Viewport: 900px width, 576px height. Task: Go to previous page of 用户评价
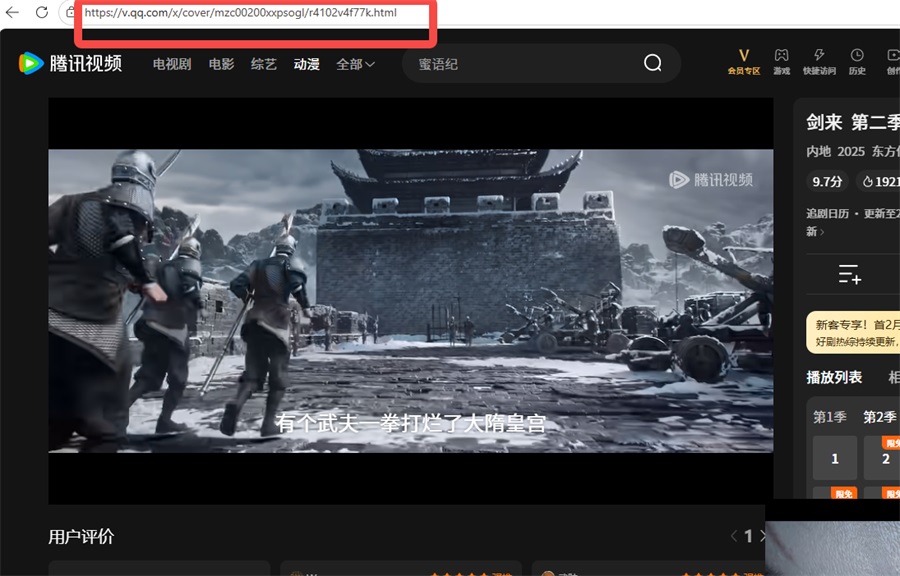coord(734,536)
